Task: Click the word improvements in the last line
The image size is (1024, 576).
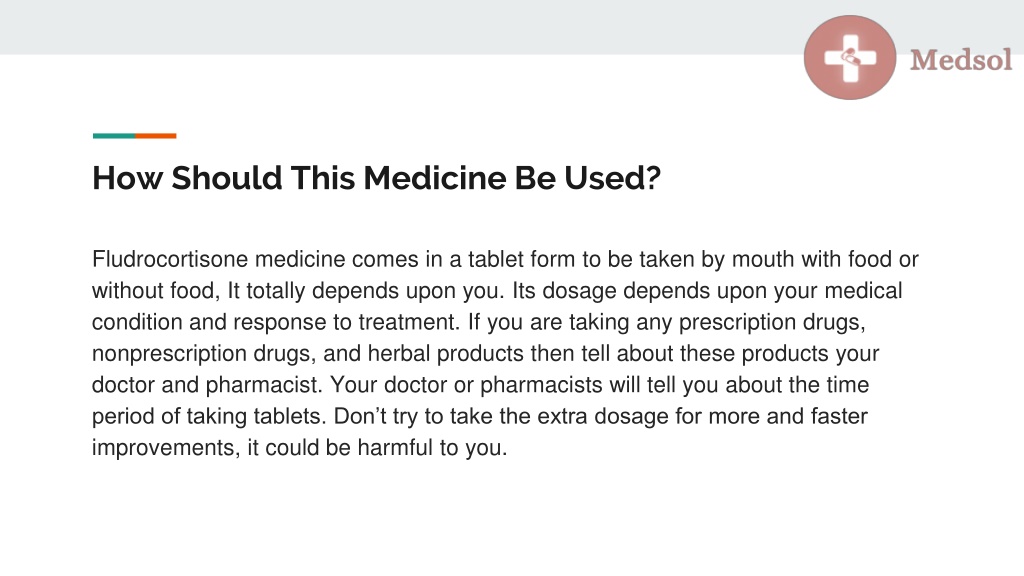Action: 166,447
